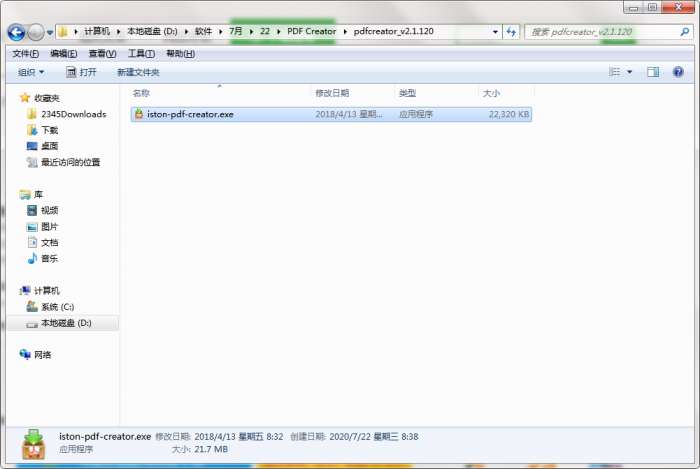
Task: Click pdfcreator_v2.1.120 breadcrumb segment
Action: click(x=393, y=31)
